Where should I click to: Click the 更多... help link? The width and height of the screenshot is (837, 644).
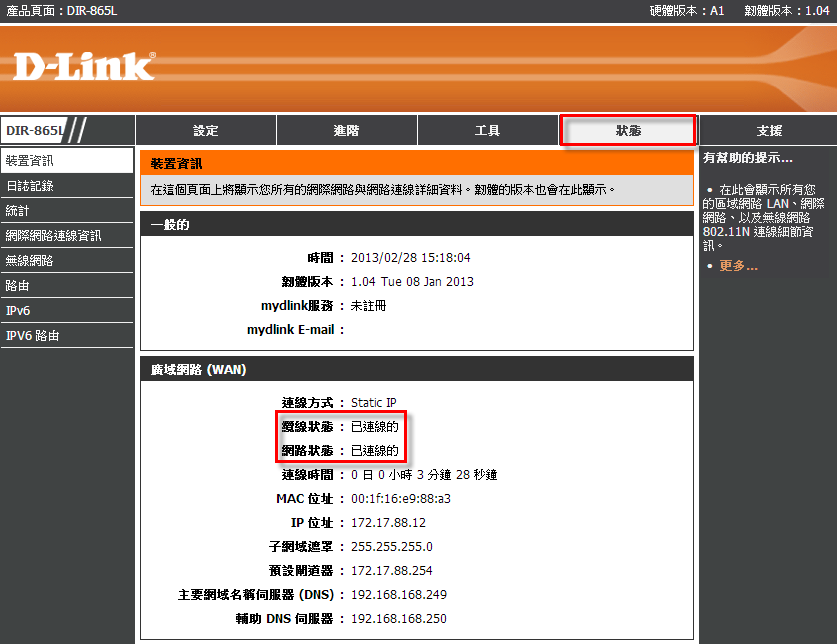[x=738, y=266]
